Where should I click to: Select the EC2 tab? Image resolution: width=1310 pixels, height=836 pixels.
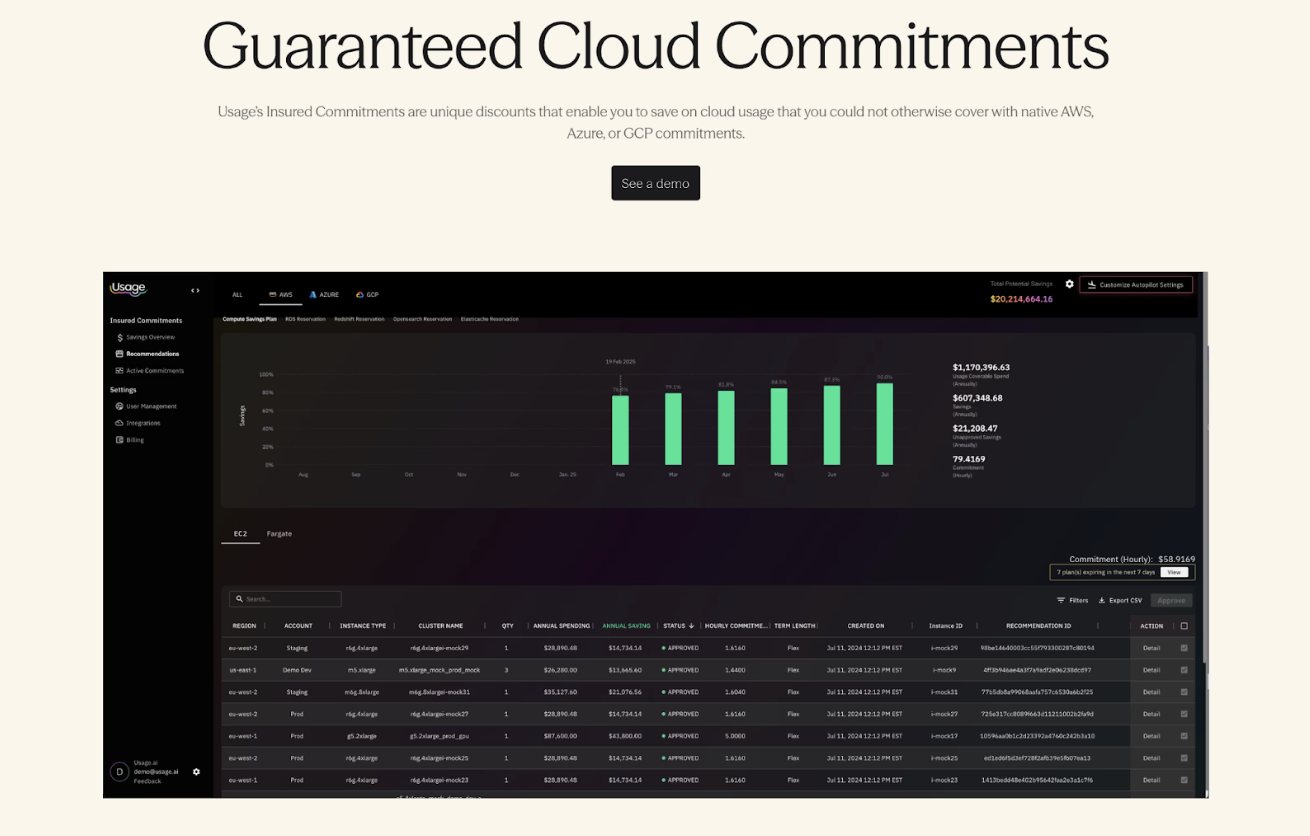tap(240, 534)
